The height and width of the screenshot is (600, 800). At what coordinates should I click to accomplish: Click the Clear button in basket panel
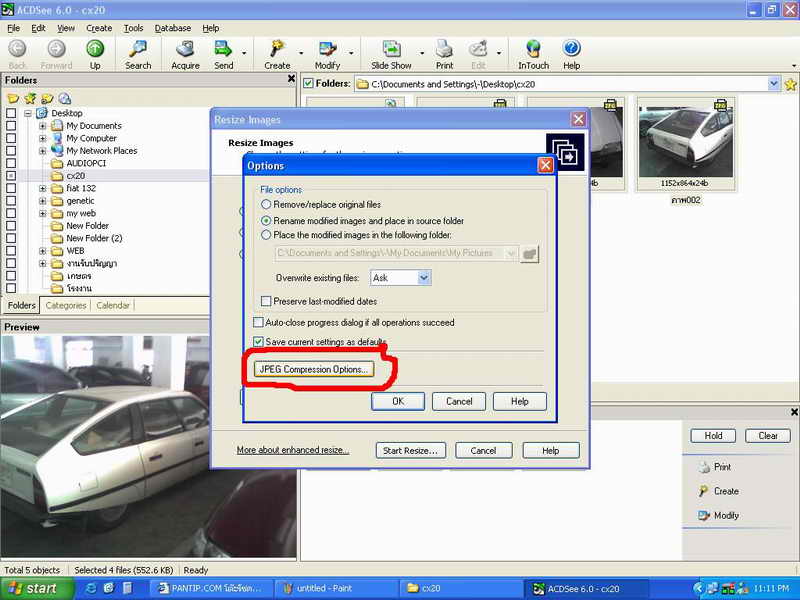tap(768, 436)
